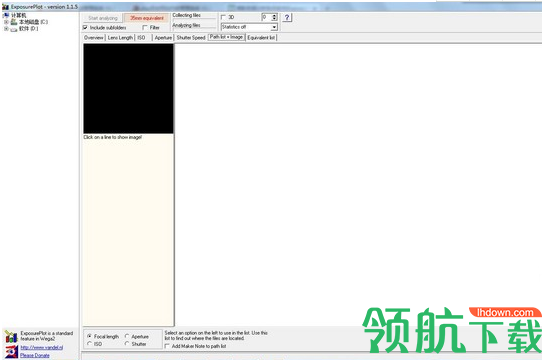Click the Wega2 eye logo icon
Screen dimensions: 542x360
[x=11, y=352]
